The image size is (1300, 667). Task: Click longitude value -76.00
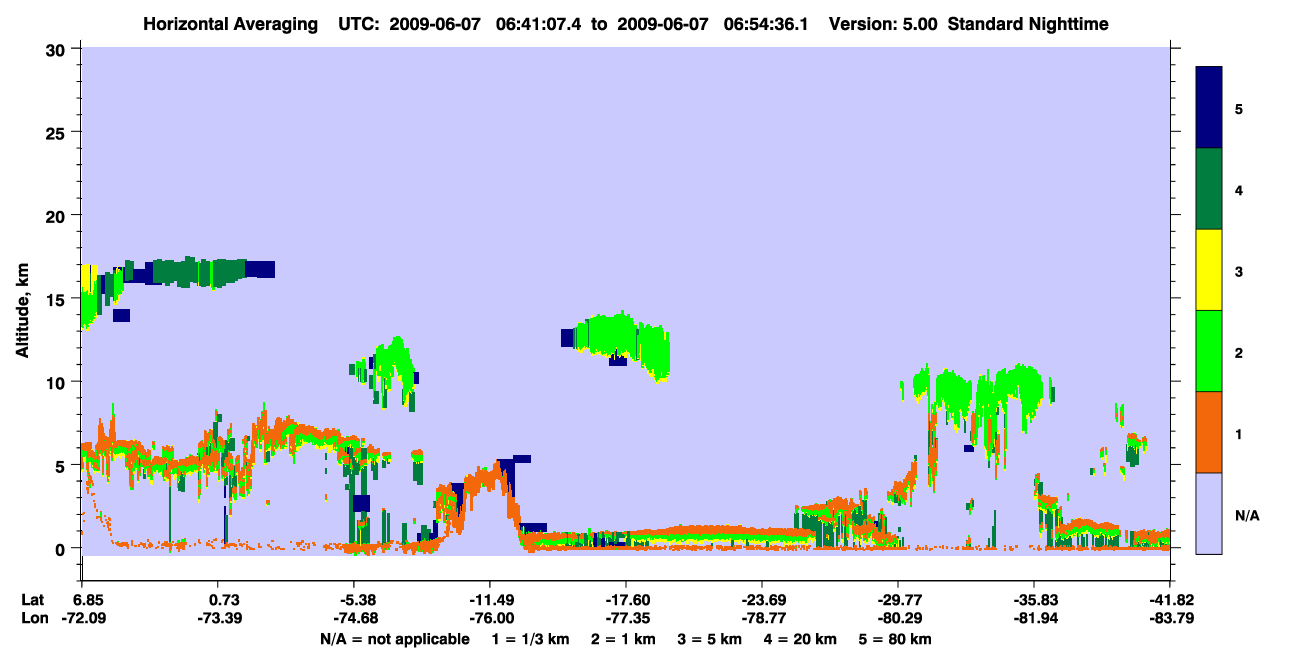point(491,619)
